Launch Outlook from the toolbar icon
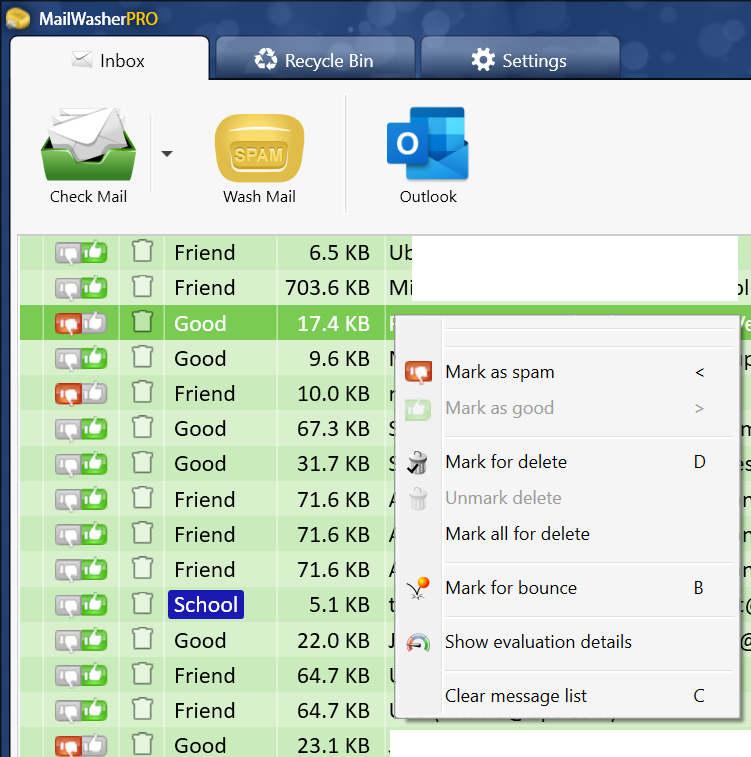This screenshot has height=757, width=751. pos(428,143)
